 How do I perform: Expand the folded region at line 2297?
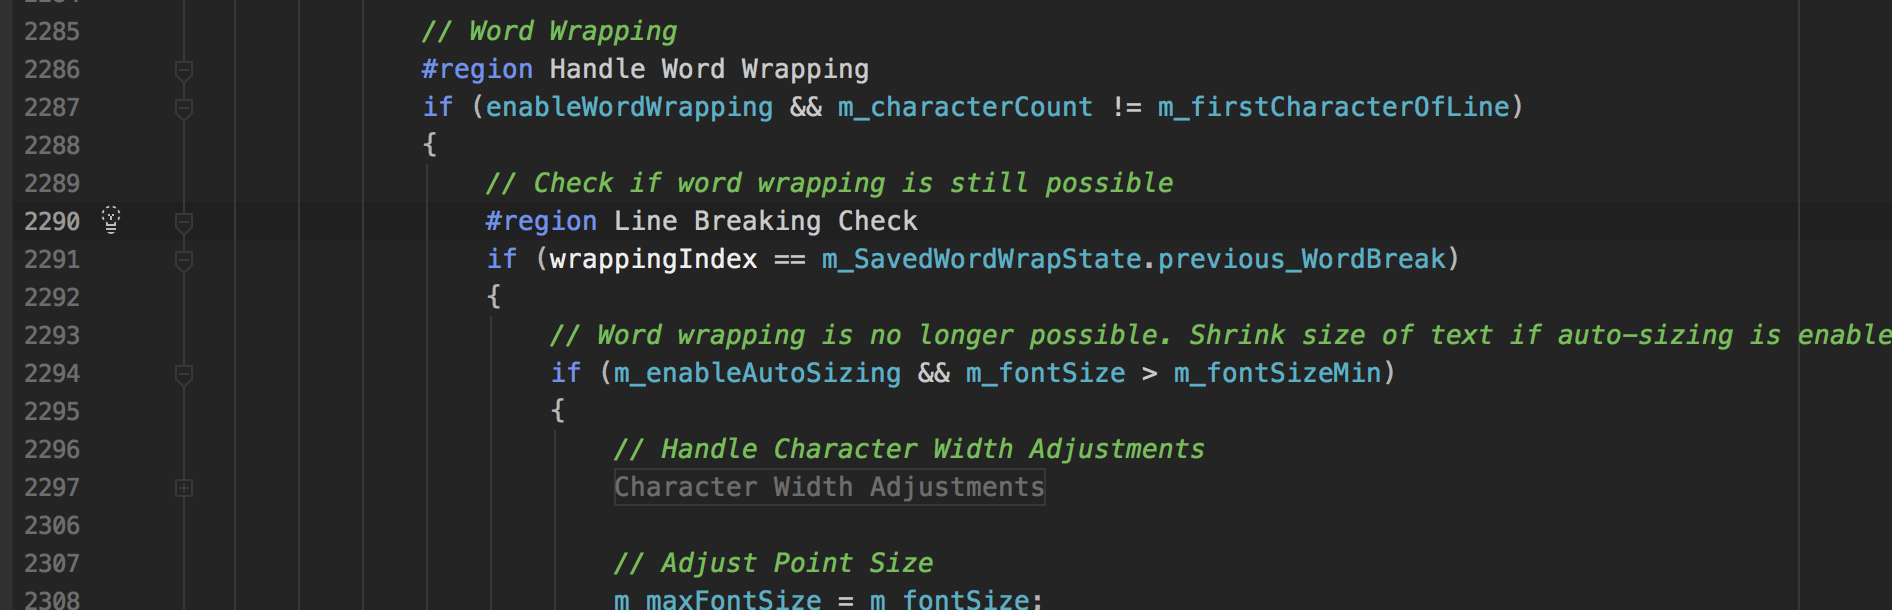[184, 488]
